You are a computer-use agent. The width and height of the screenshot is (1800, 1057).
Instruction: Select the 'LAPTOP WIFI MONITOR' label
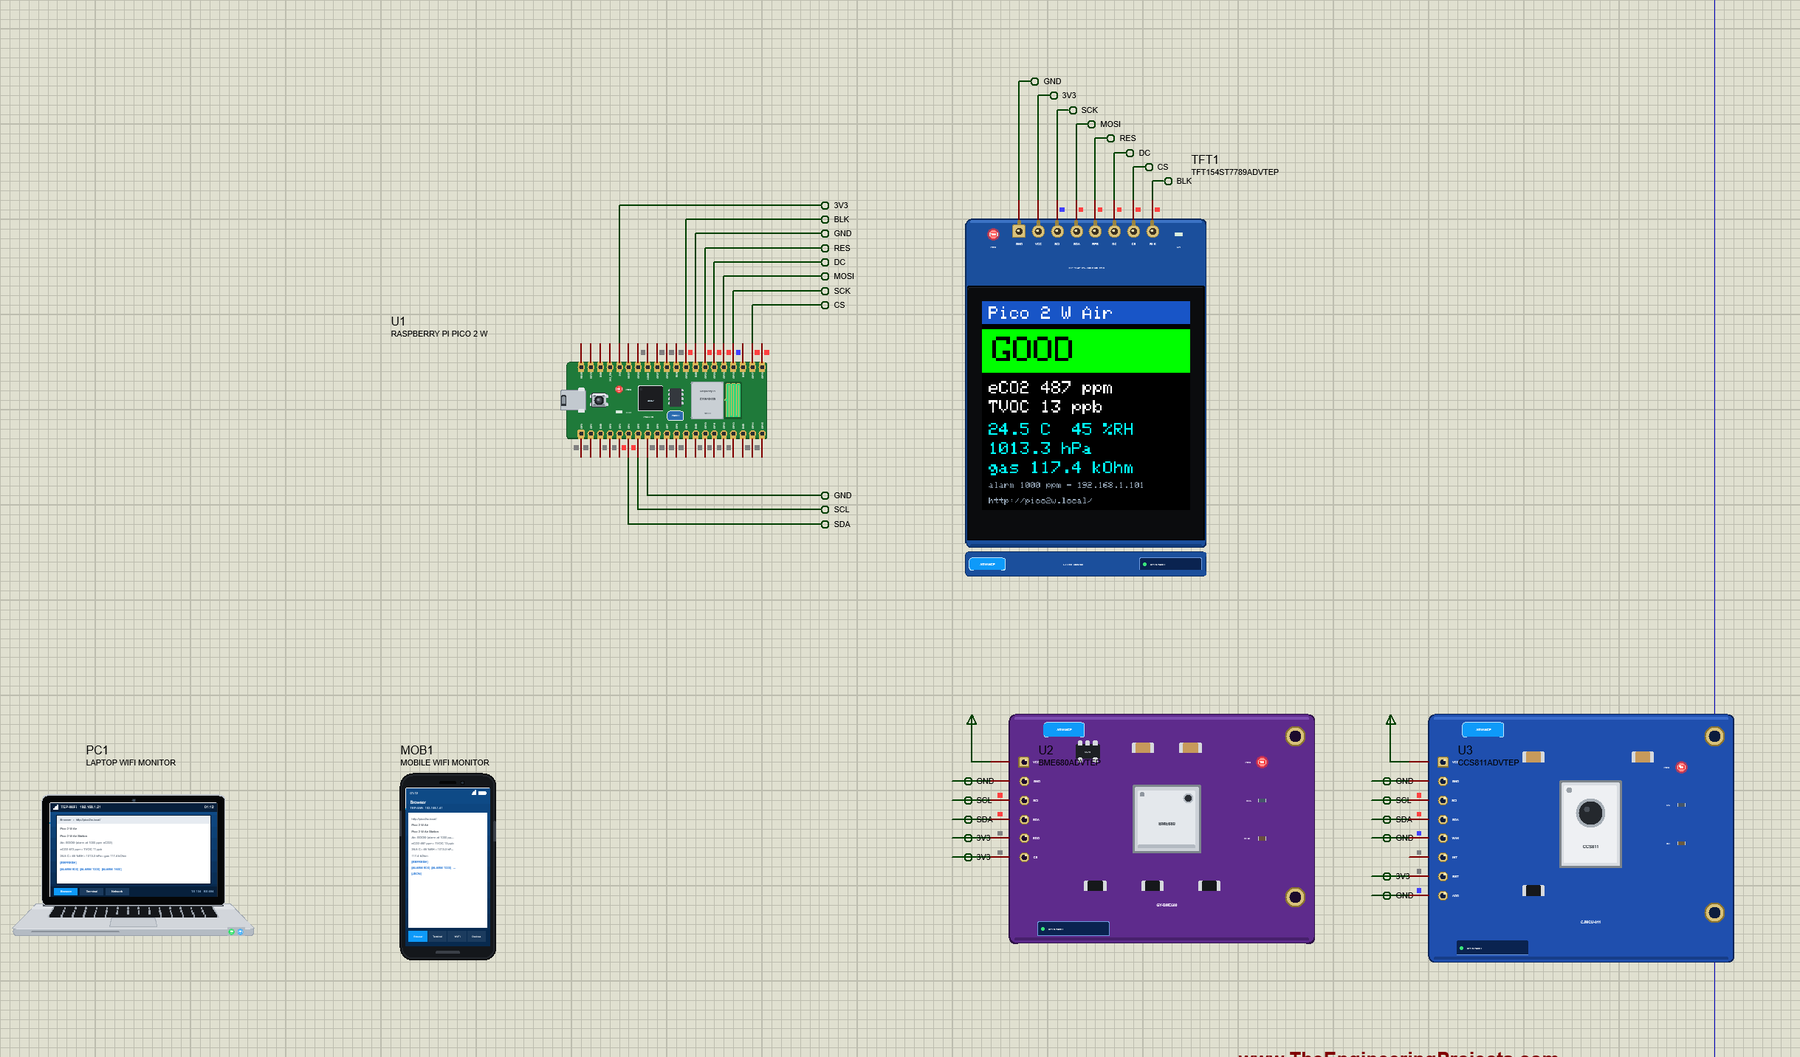(x=130, y=763)
